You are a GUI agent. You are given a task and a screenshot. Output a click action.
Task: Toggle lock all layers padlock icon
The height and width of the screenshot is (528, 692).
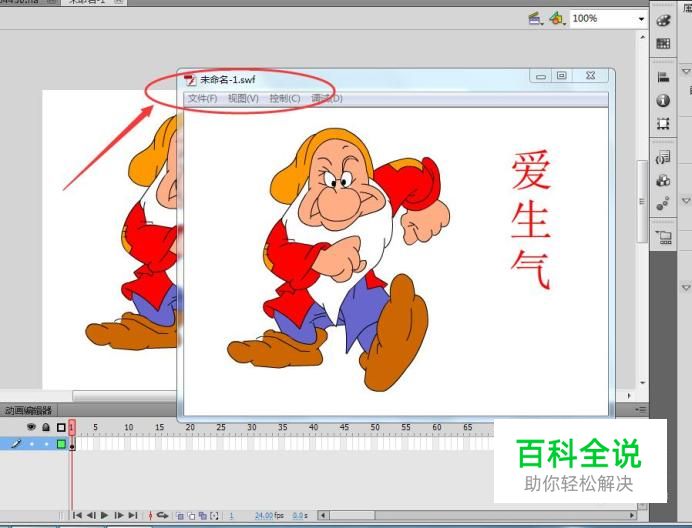[46, 427]
